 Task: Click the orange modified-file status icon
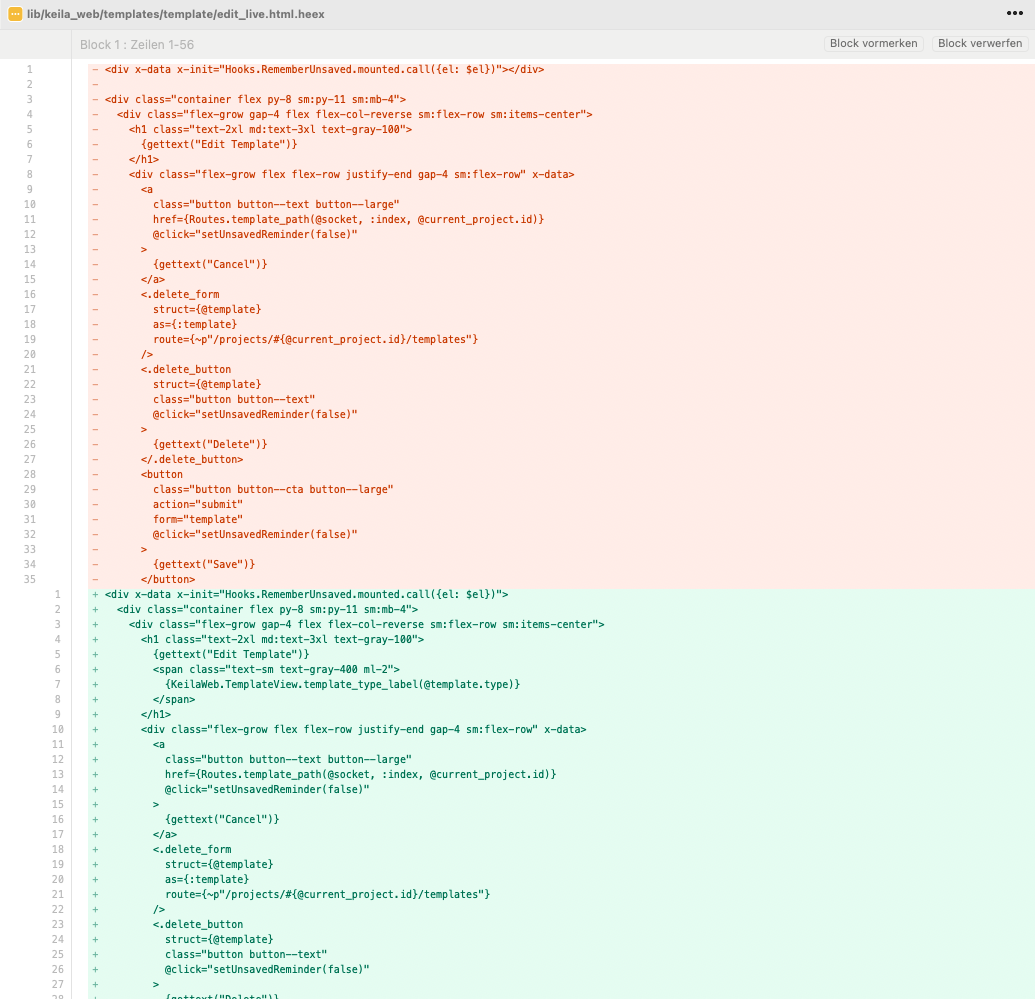pos(15,14)
